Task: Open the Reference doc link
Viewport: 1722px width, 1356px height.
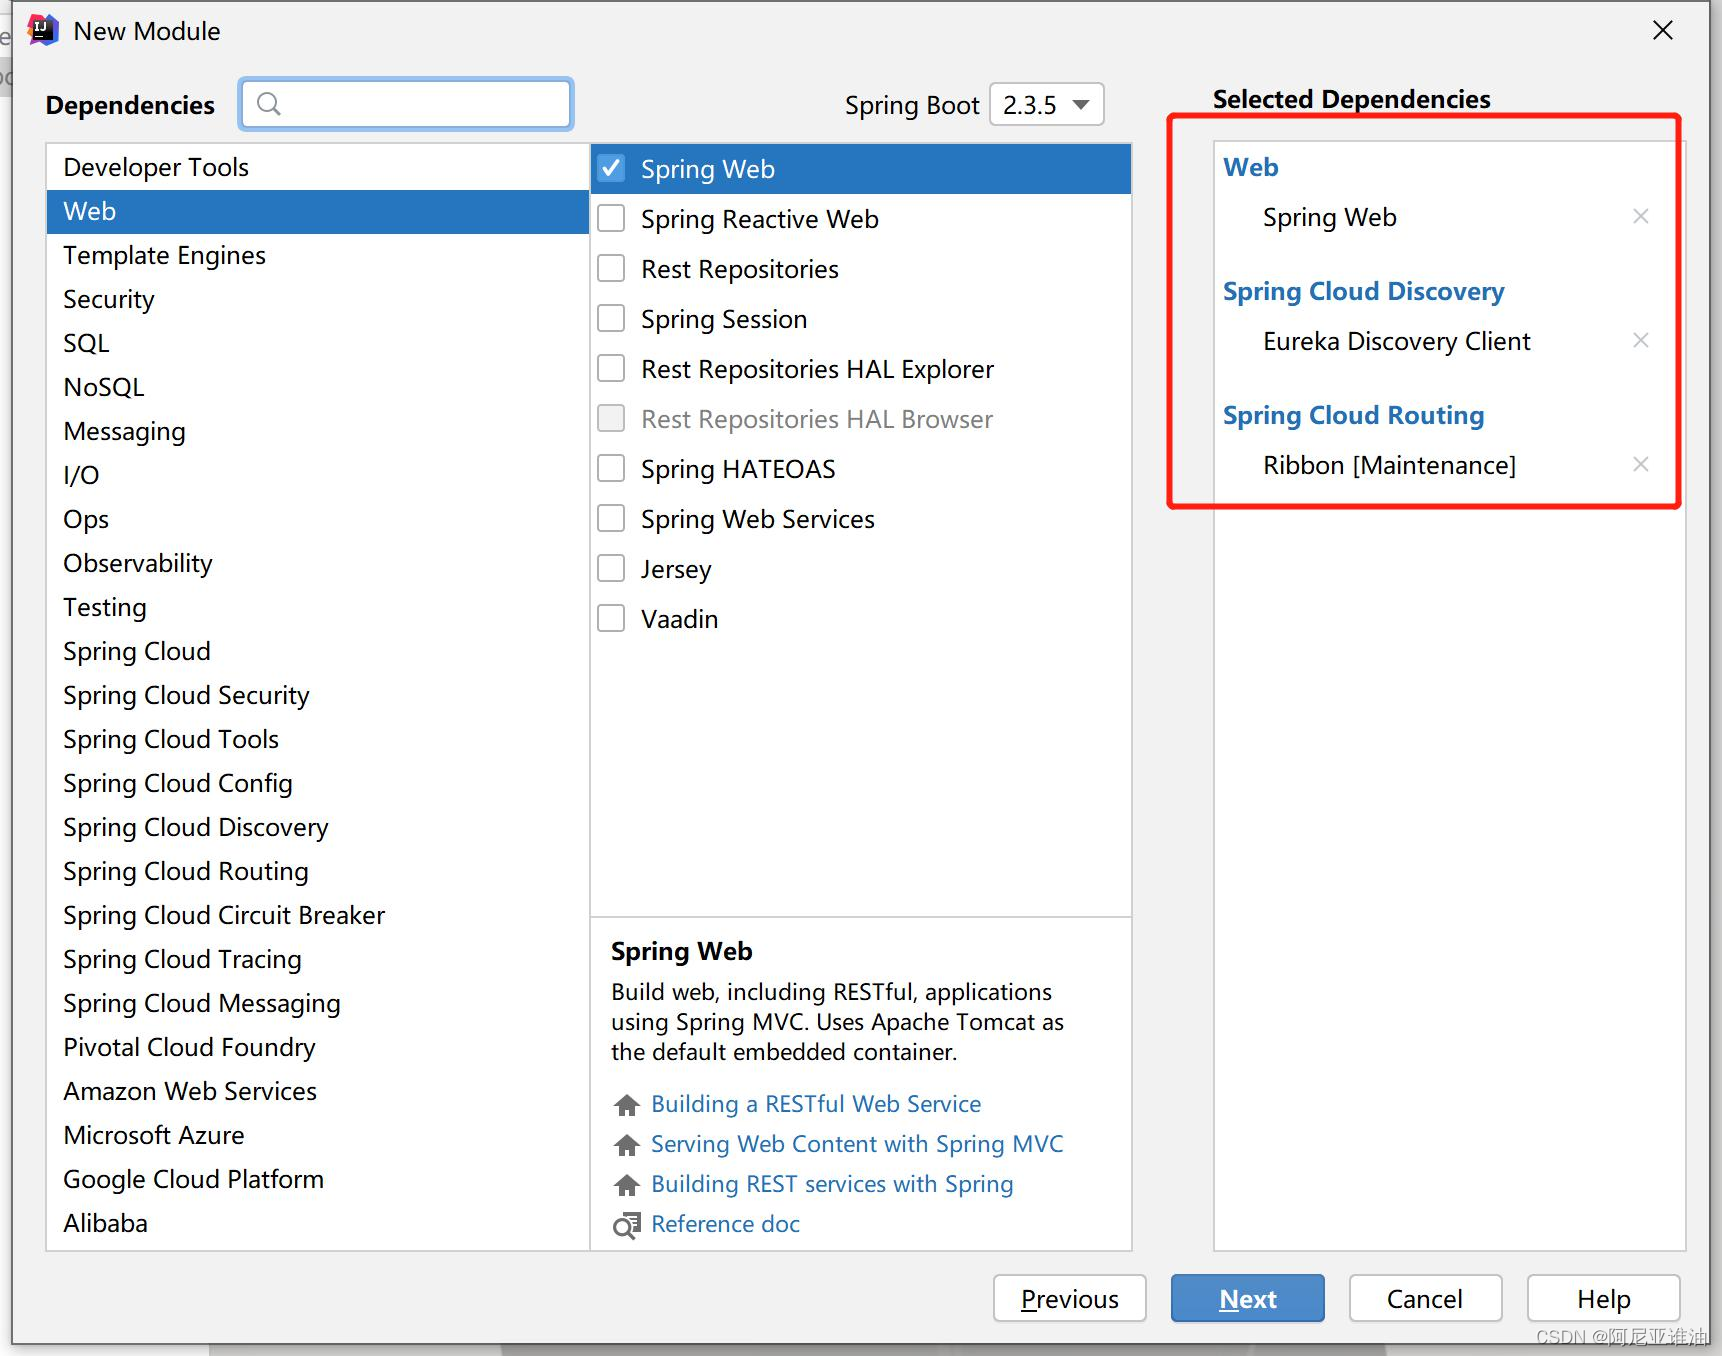Action: [x=725, y=1224]
